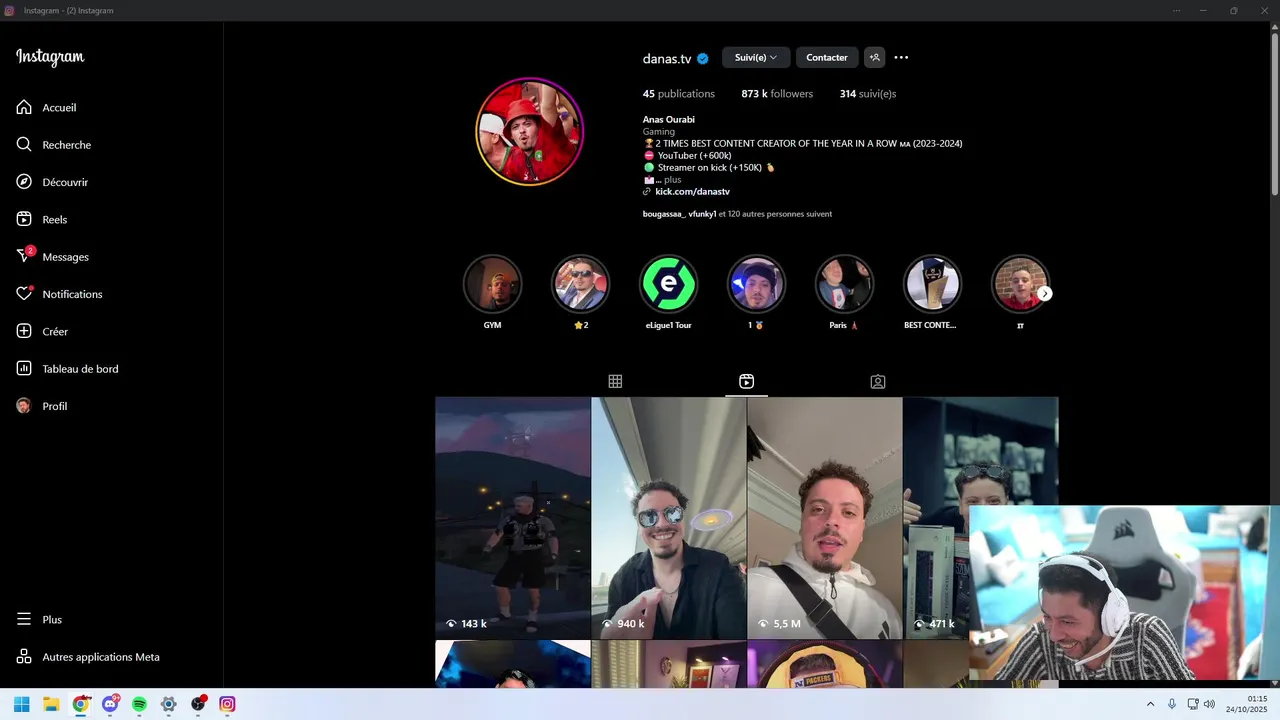Image resolution: width=1280 pixels, height=720 pixels.
Task: Click the Gaming category label
Action: pyautogui.click(x=659, y=131)
